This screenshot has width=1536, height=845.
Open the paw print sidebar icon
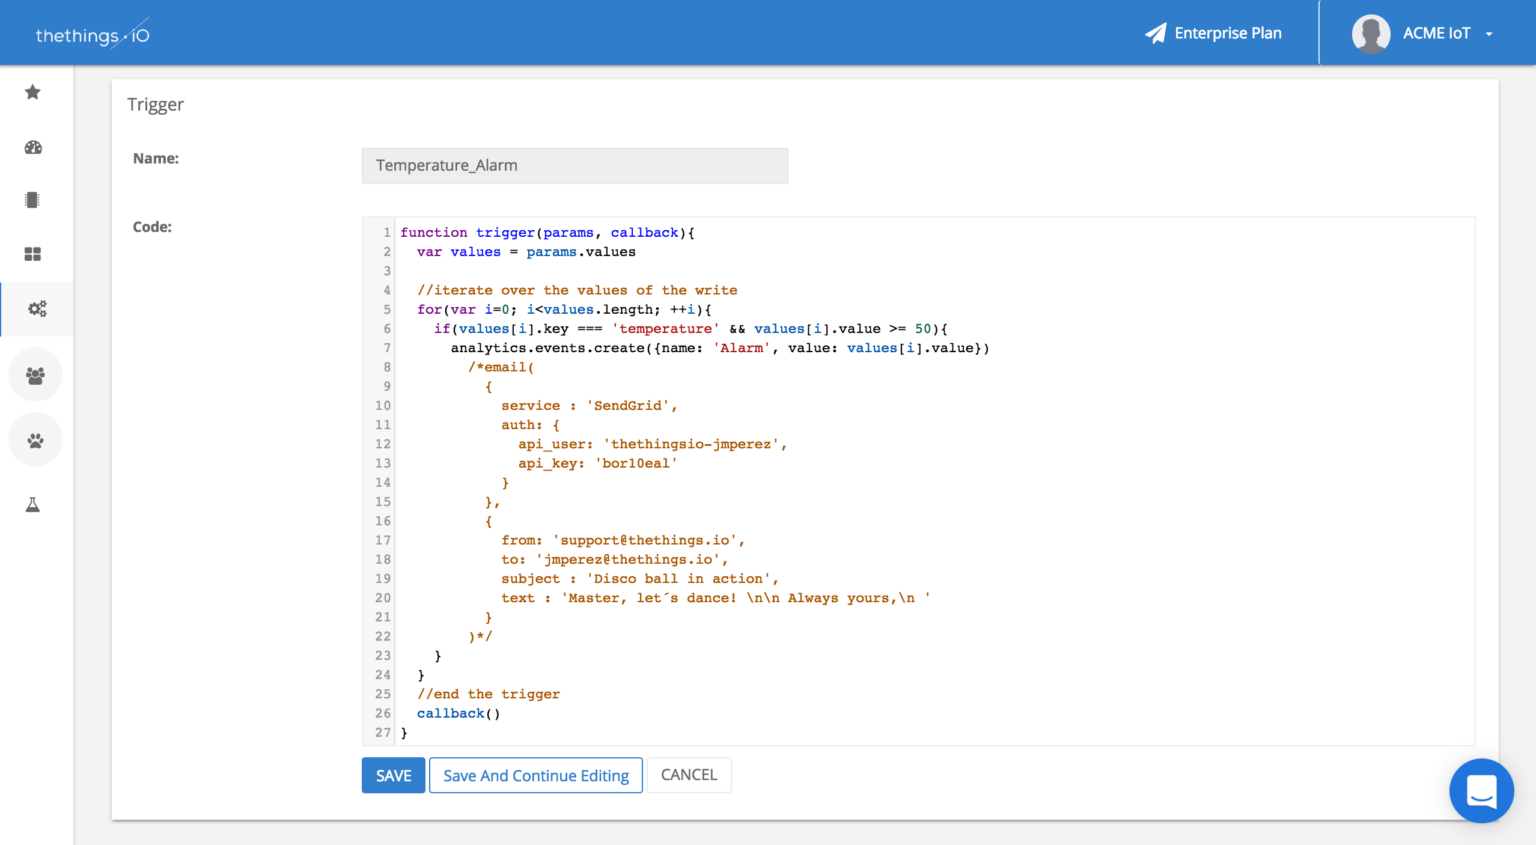click(x=35, y=440)
